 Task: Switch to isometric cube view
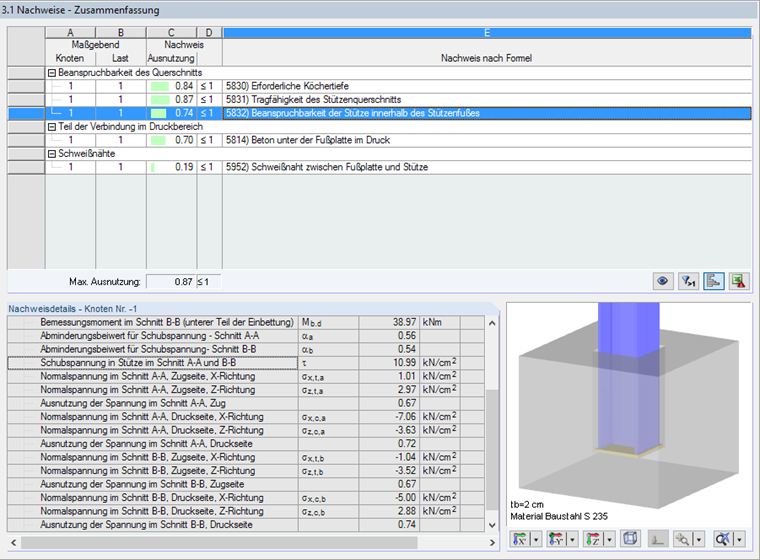630,539
